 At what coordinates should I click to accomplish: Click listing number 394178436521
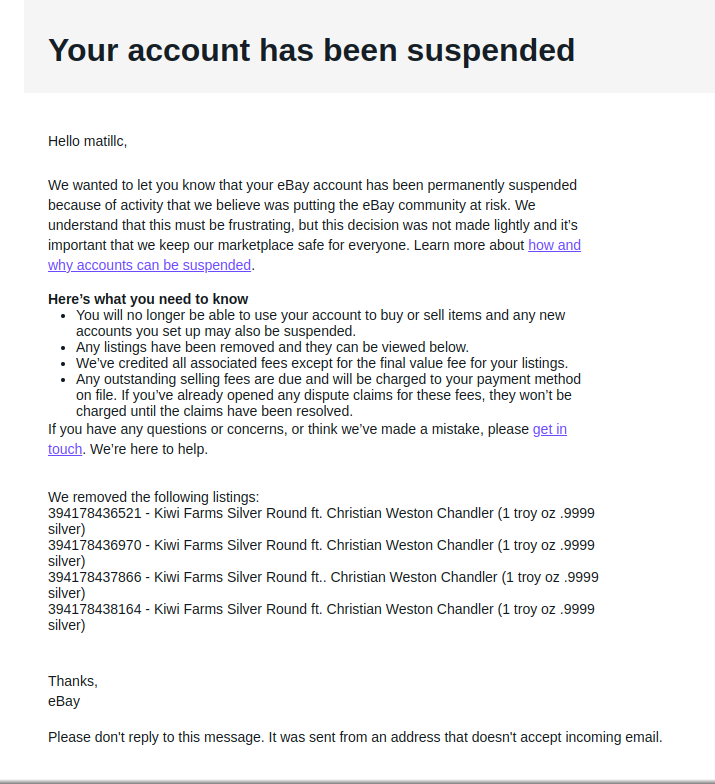(94, 514)
